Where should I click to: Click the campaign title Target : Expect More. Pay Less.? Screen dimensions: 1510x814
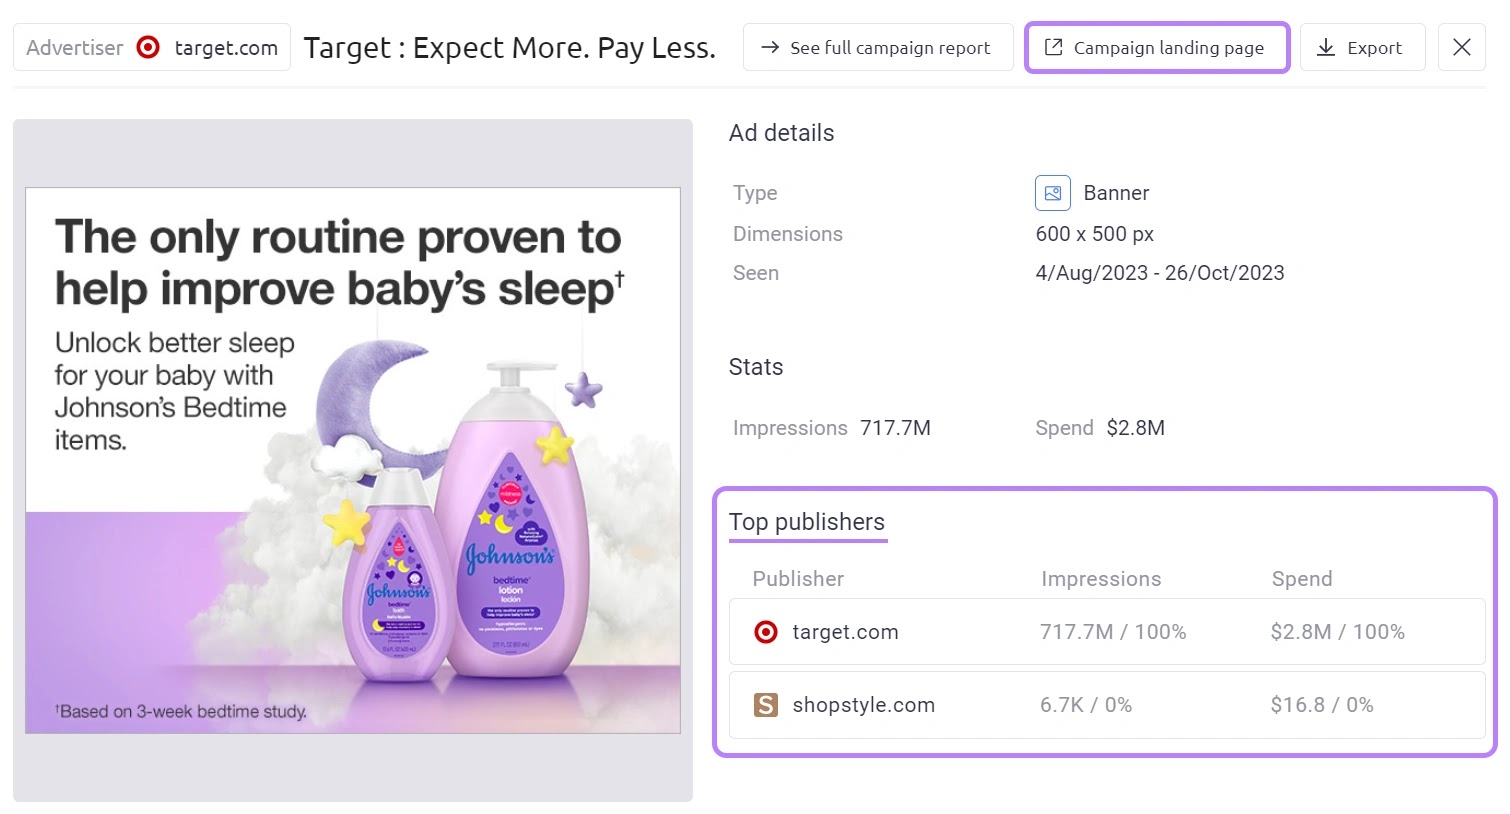pyautogui.click(x=510, y=47)
